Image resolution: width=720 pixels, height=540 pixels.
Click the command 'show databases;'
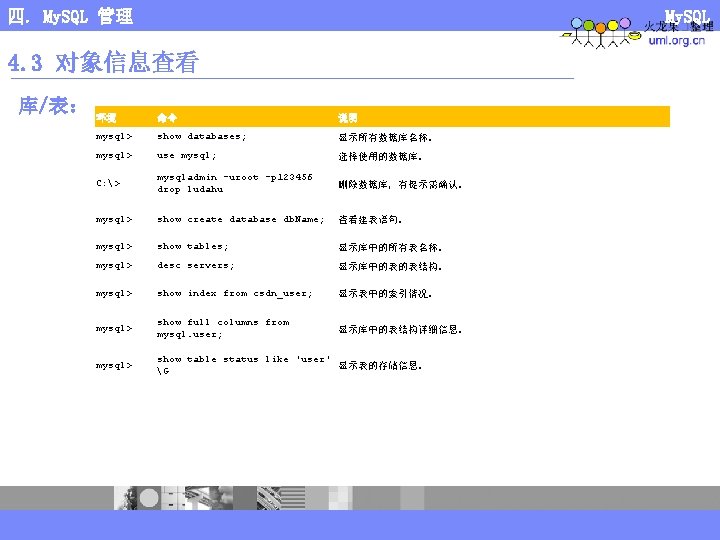202,136
